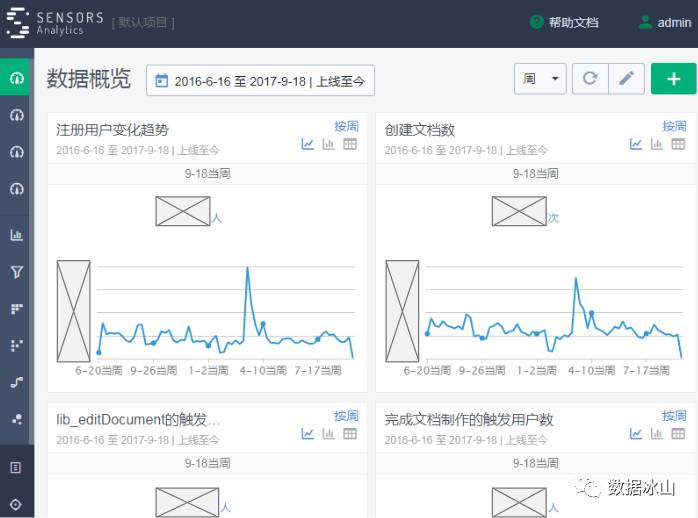
Task: Click the 注册用户变化趋势 card title
Action: (112, 130)
